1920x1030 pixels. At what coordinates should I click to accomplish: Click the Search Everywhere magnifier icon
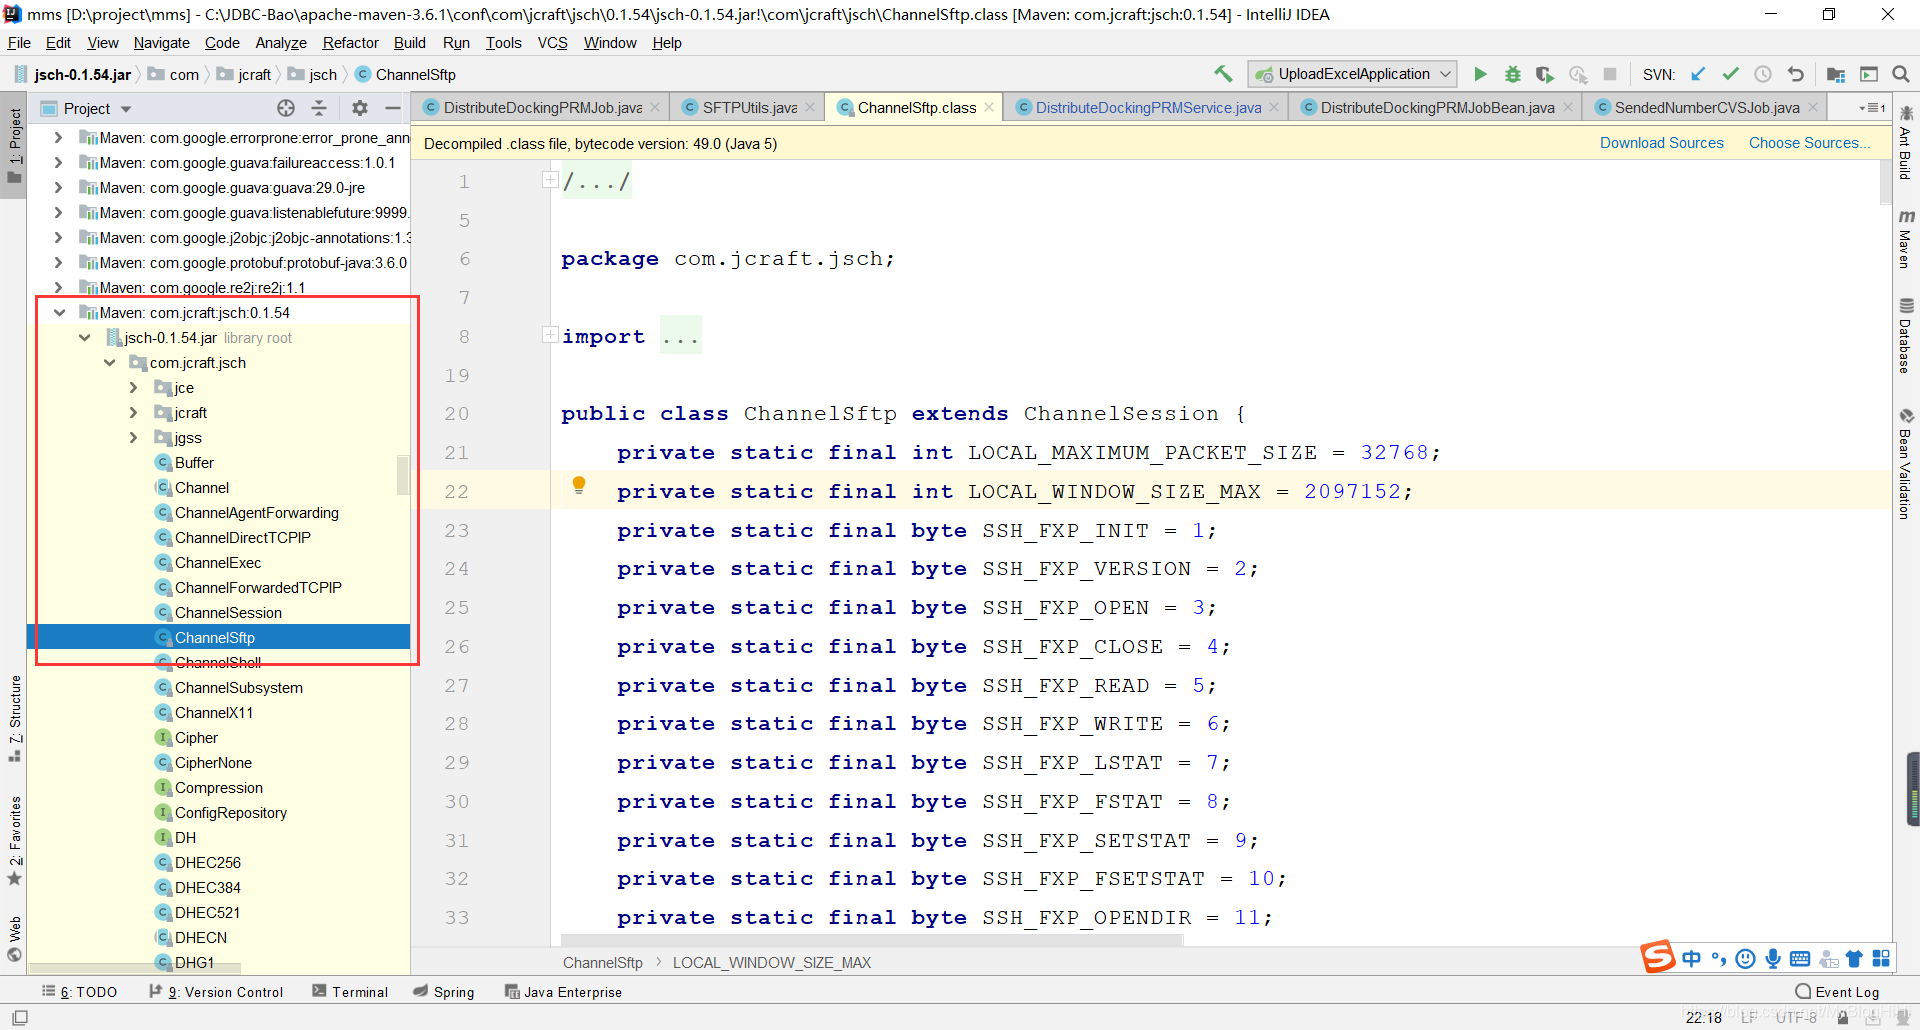click(x=1901, y=74)
